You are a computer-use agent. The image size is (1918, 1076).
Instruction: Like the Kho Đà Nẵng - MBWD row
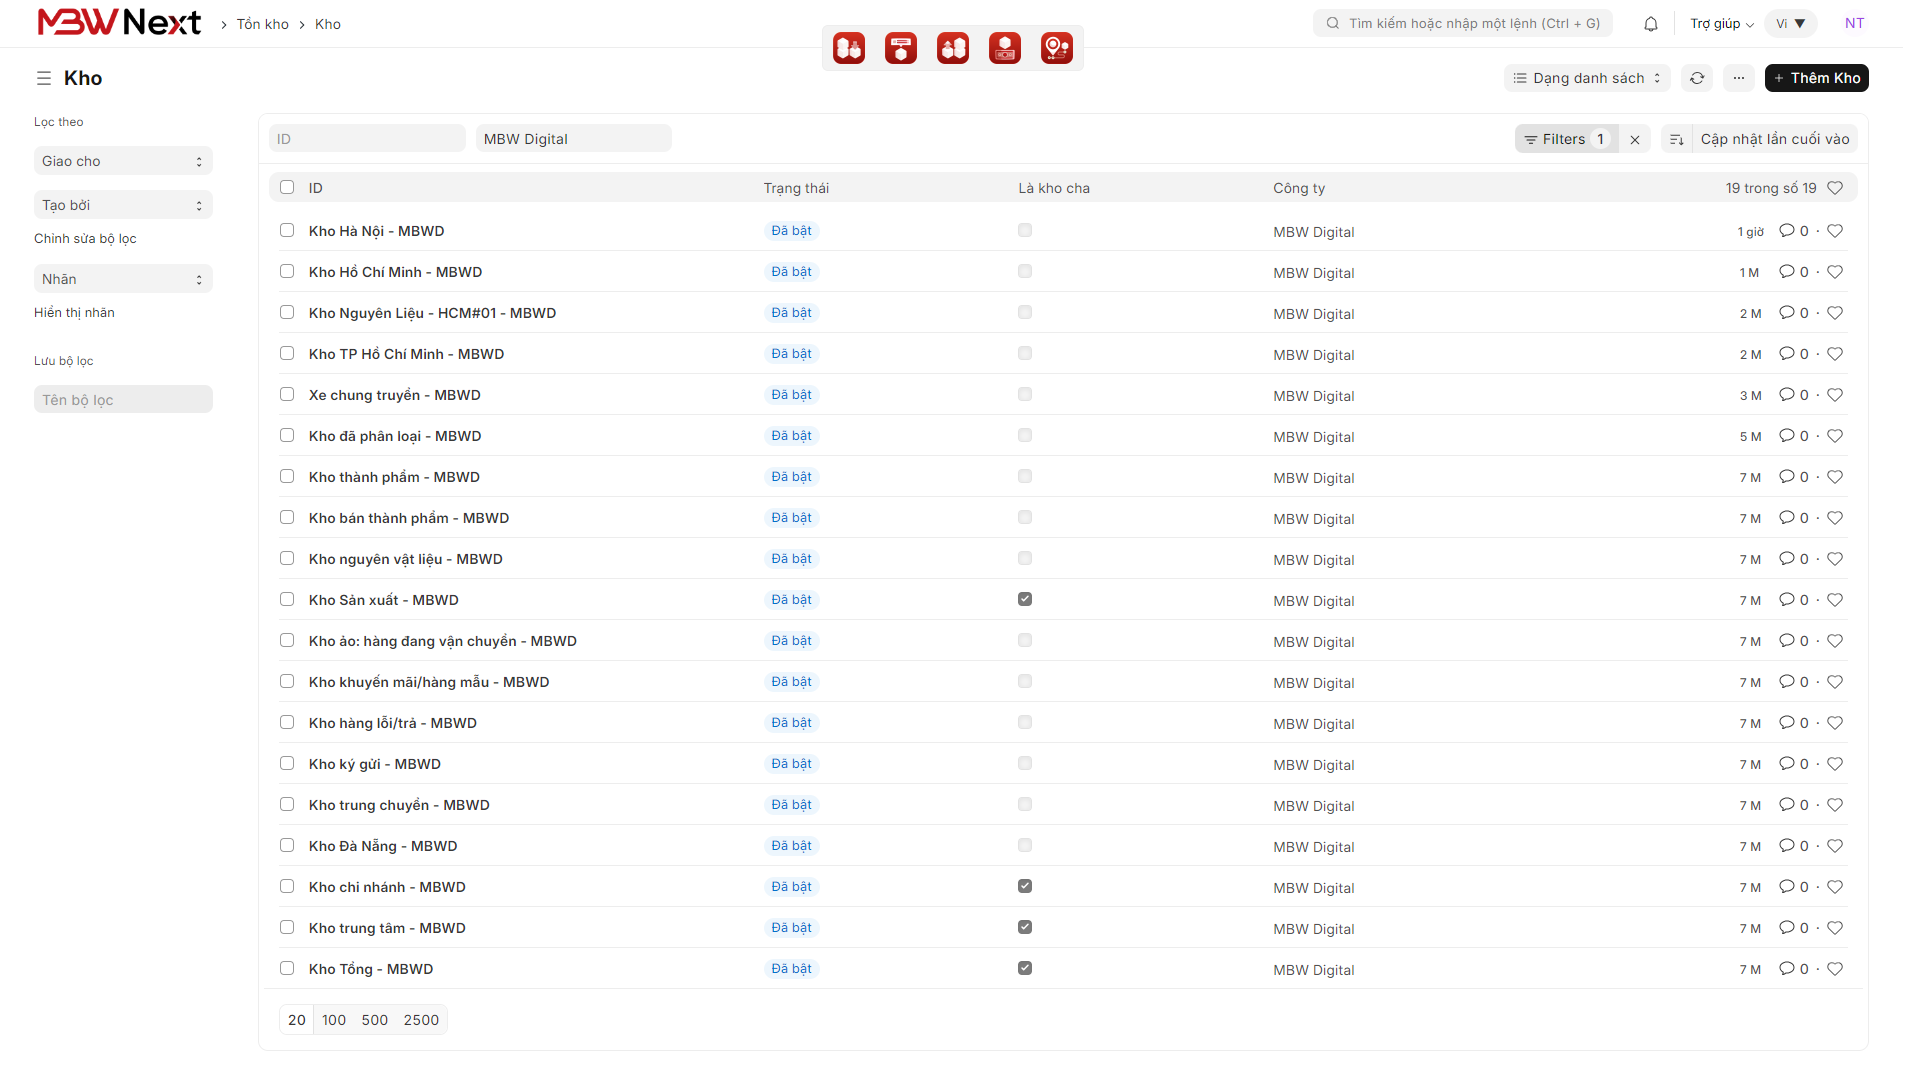tap(1835, 846)
